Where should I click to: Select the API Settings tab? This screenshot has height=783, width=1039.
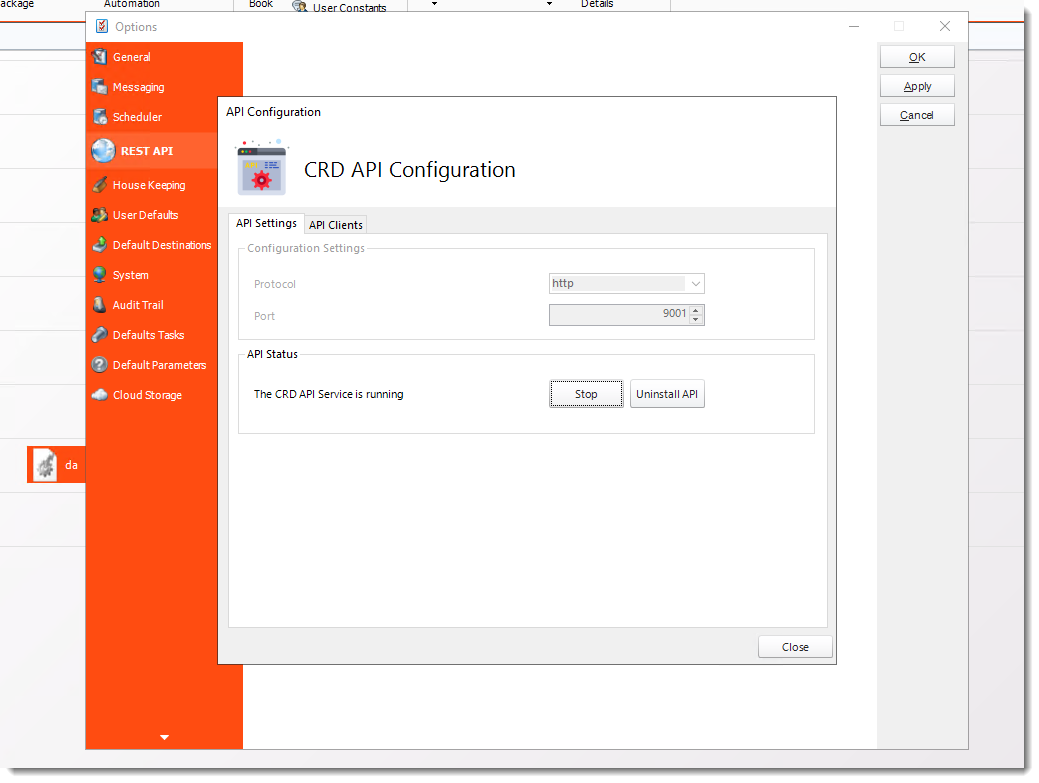[x=265, y=223]
